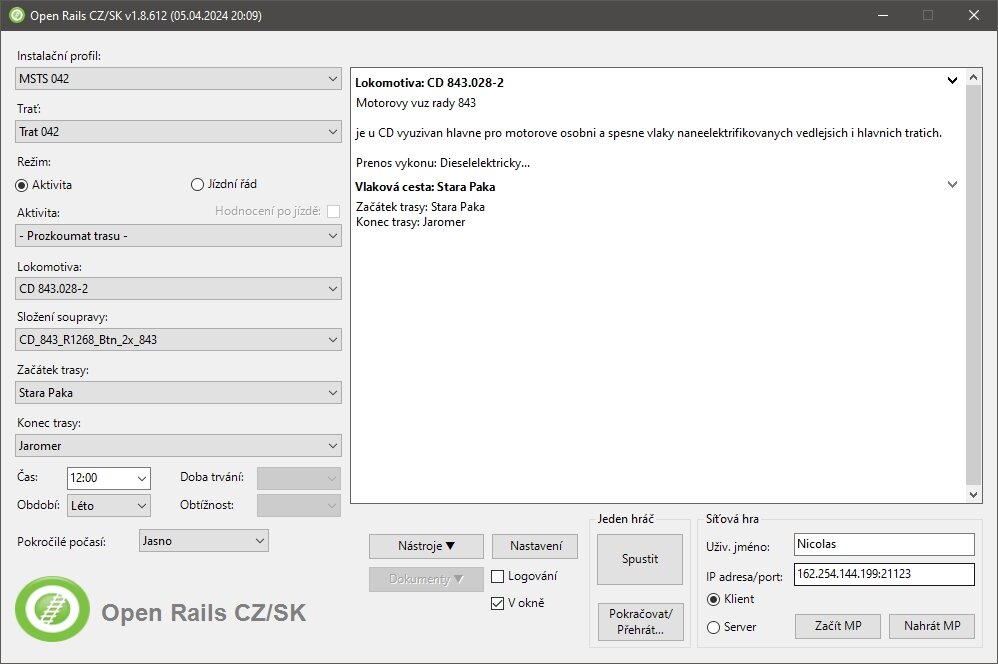
Task: Open the Aktivita dropdown Prozkoumat trasu
Action: pyautogui.click(x=178, y=236)
